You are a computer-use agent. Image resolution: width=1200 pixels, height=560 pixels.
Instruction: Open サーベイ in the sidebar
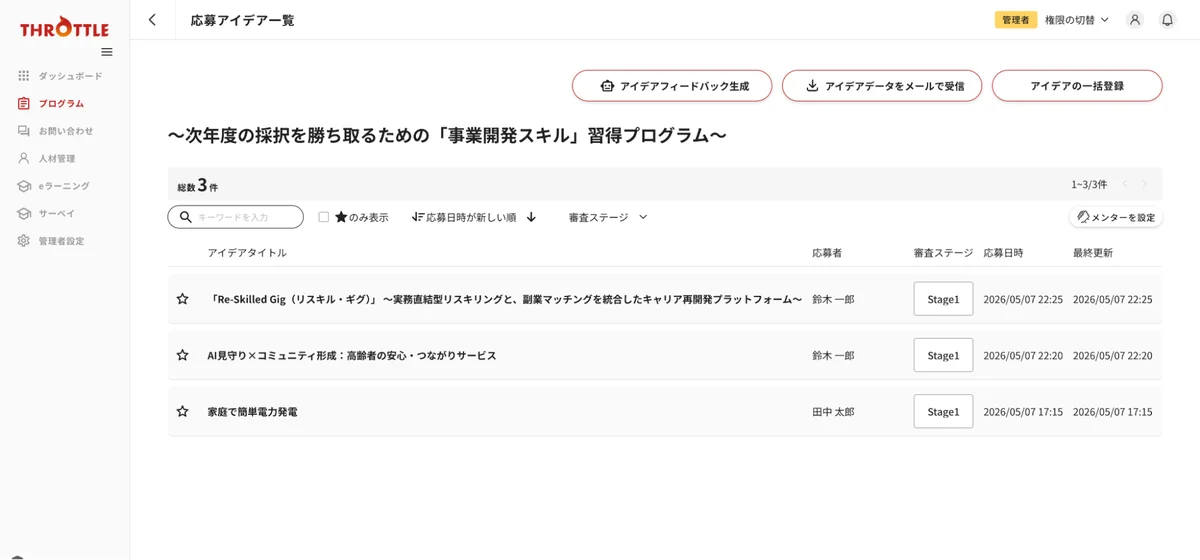click(x=47, y=213)
